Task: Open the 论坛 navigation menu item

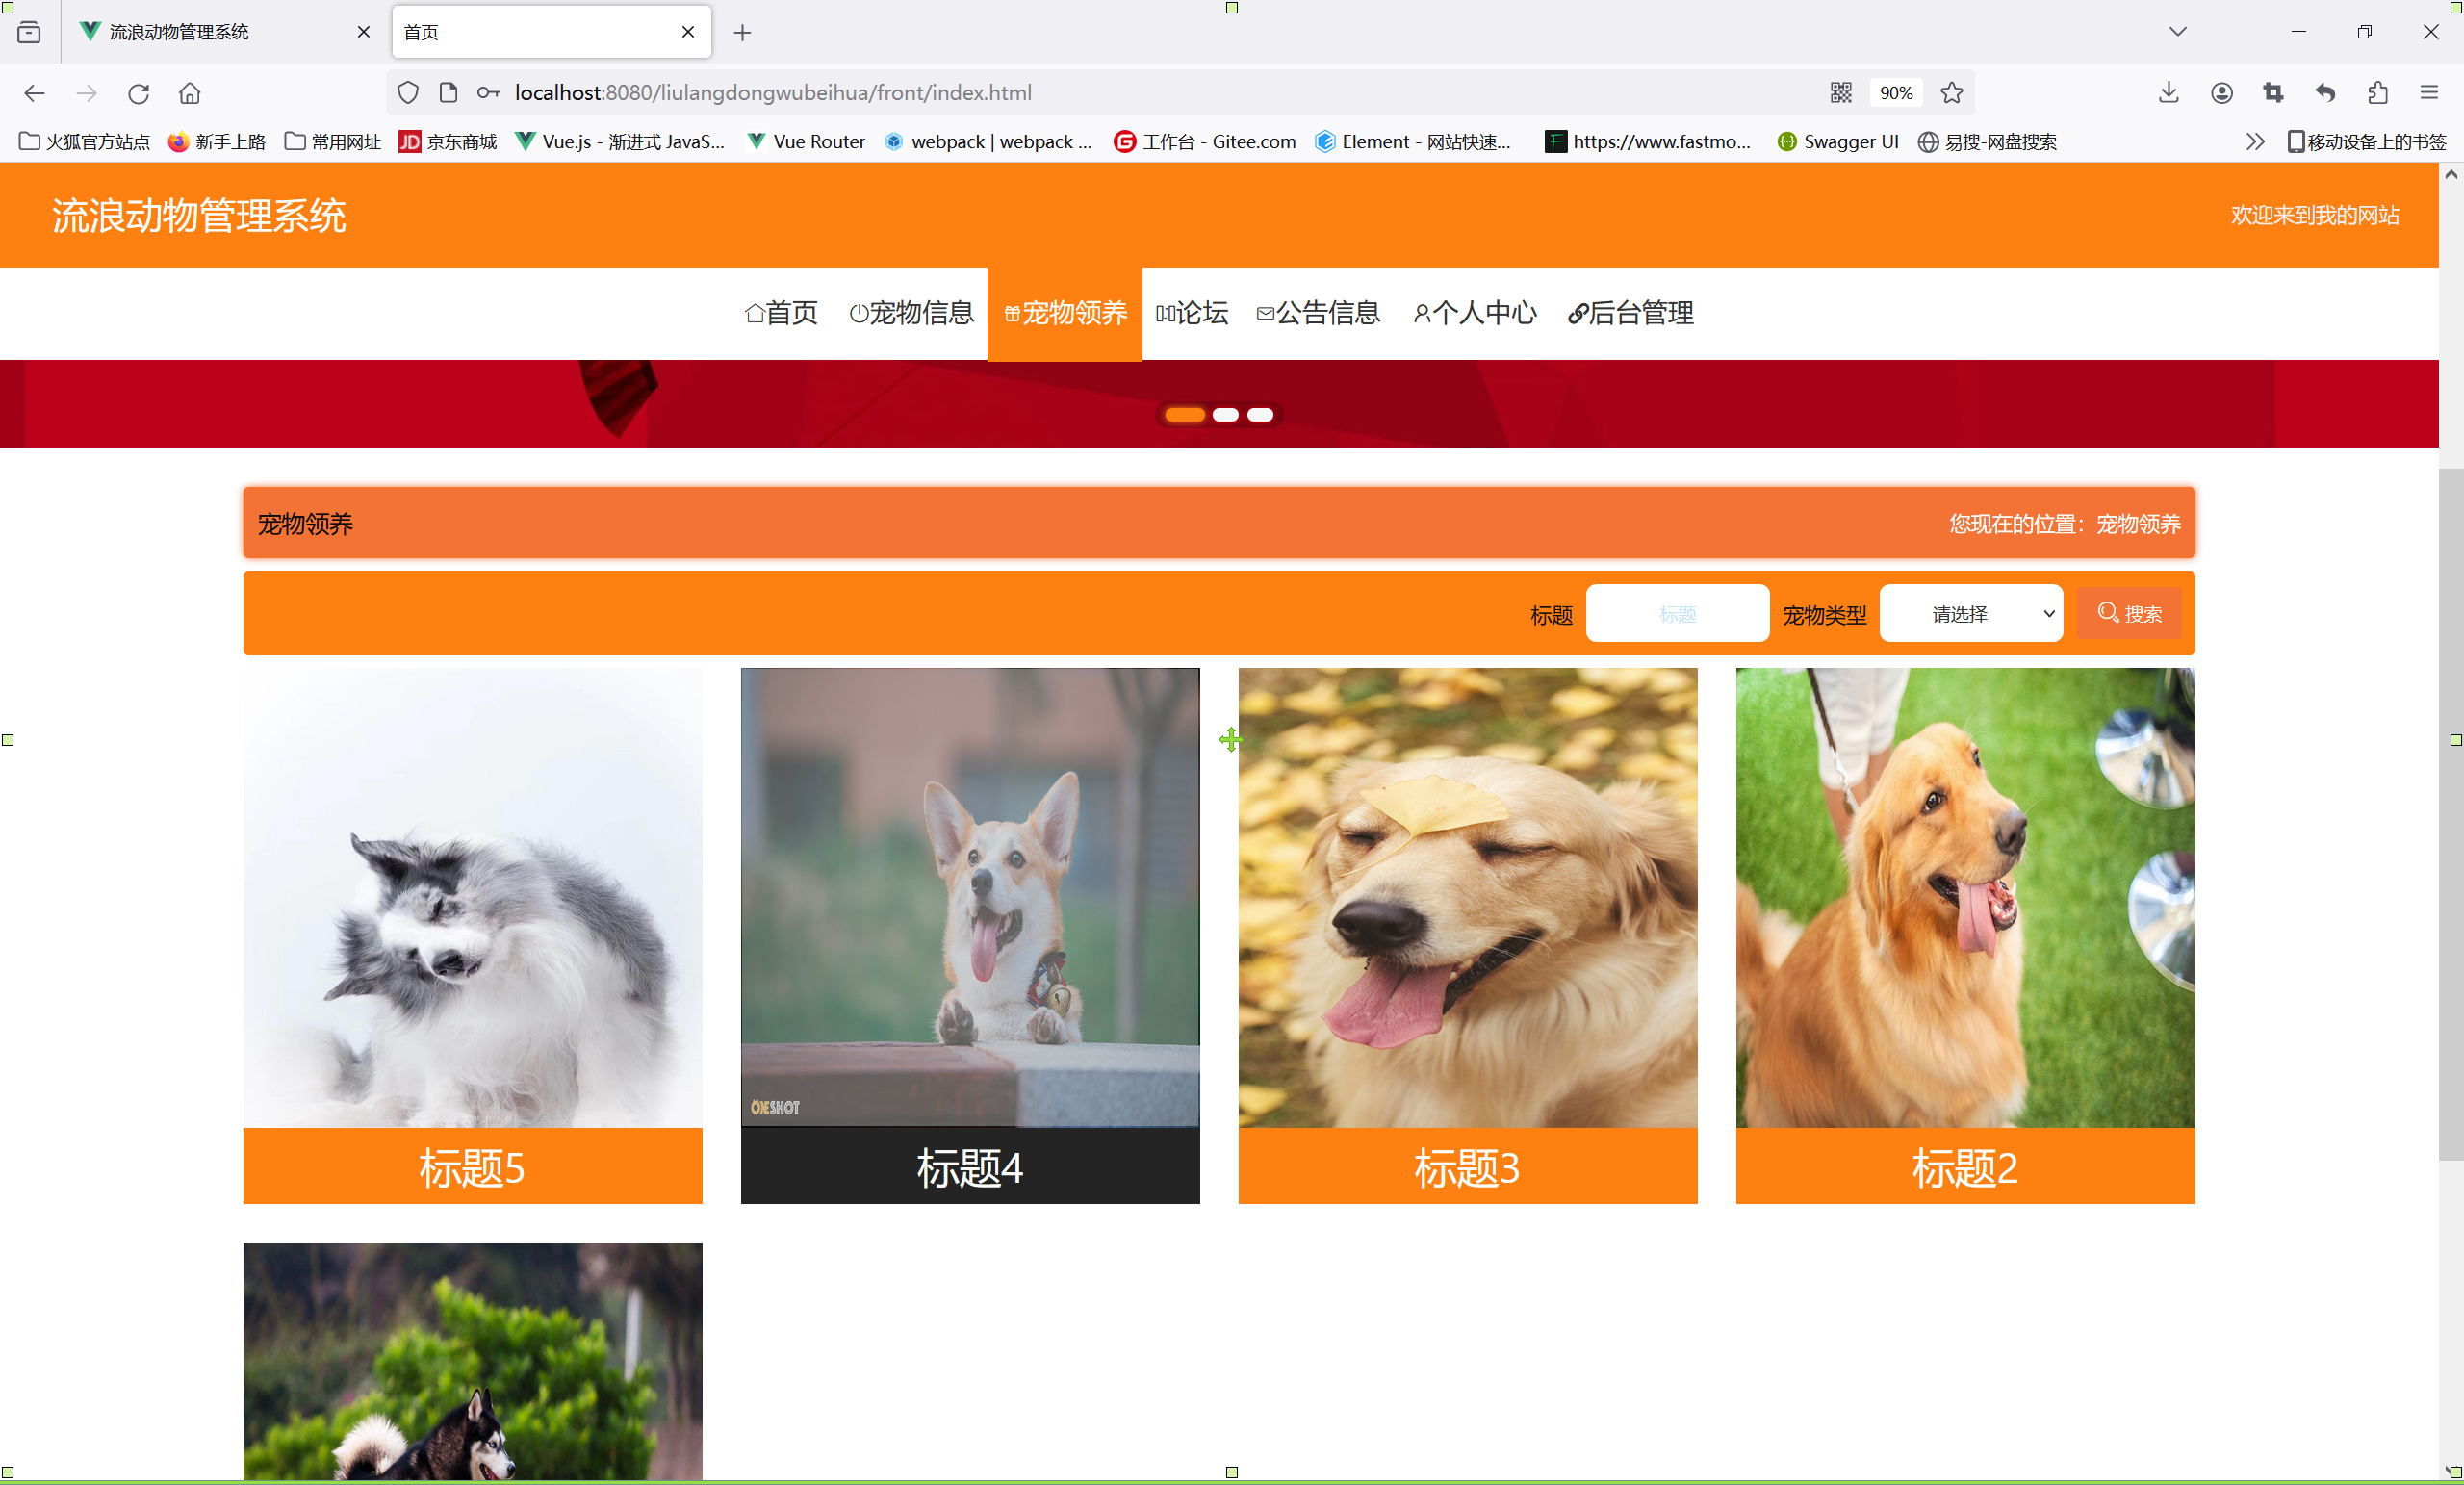Action: (x=1192, y=313)
